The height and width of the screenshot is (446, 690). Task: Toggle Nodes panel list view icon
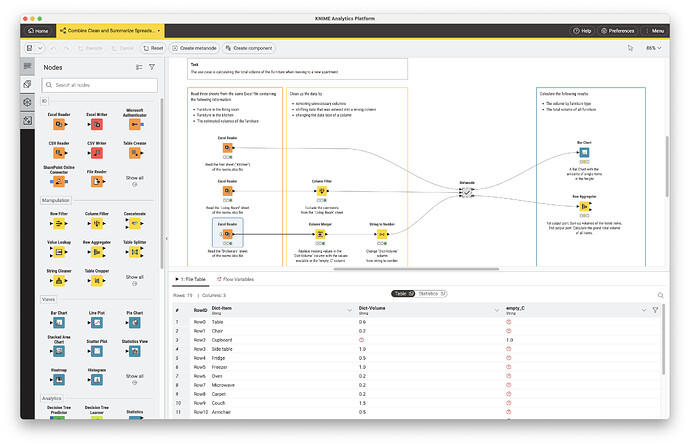139,67
